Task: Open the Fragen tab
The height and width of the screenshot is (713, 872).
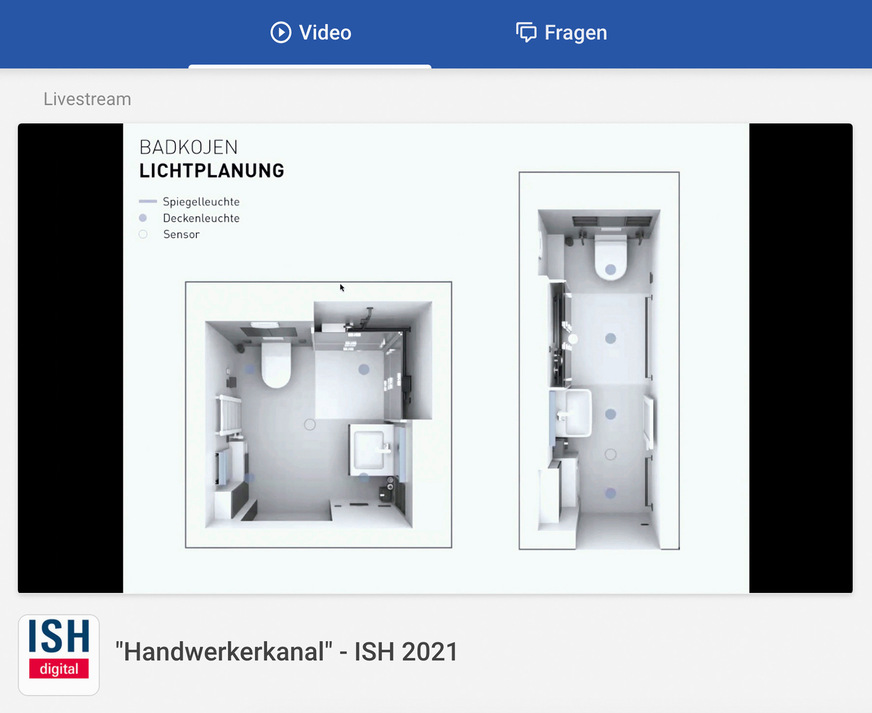Action: click(x=561, y=33)
